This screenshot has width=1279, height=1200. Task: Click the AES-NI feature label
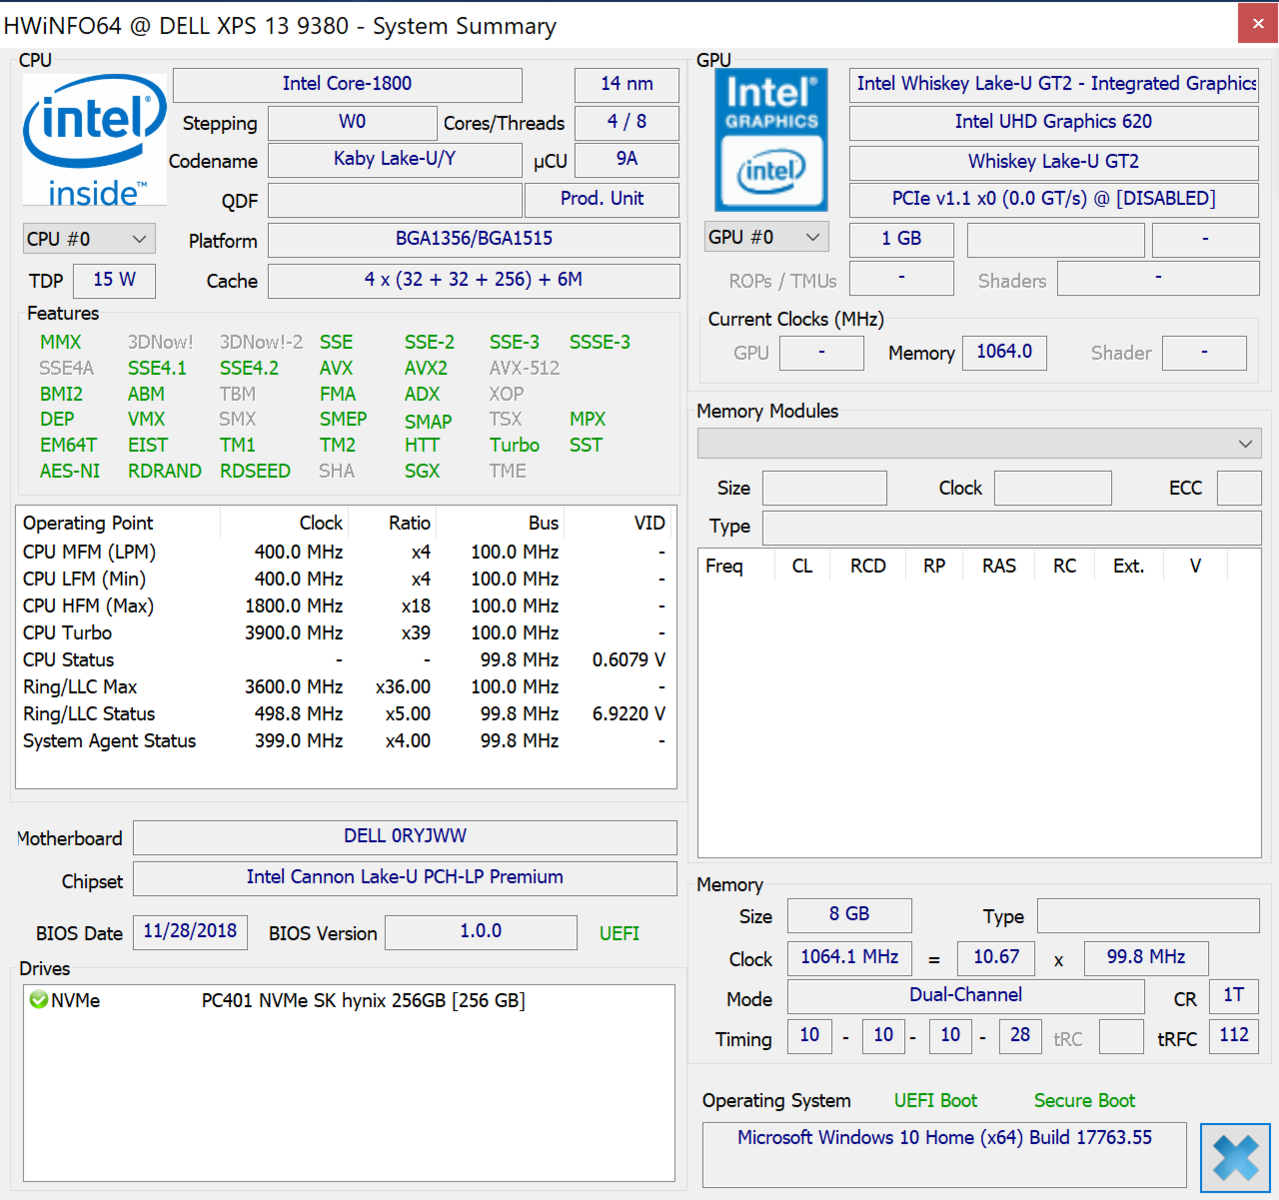point(70,471)
